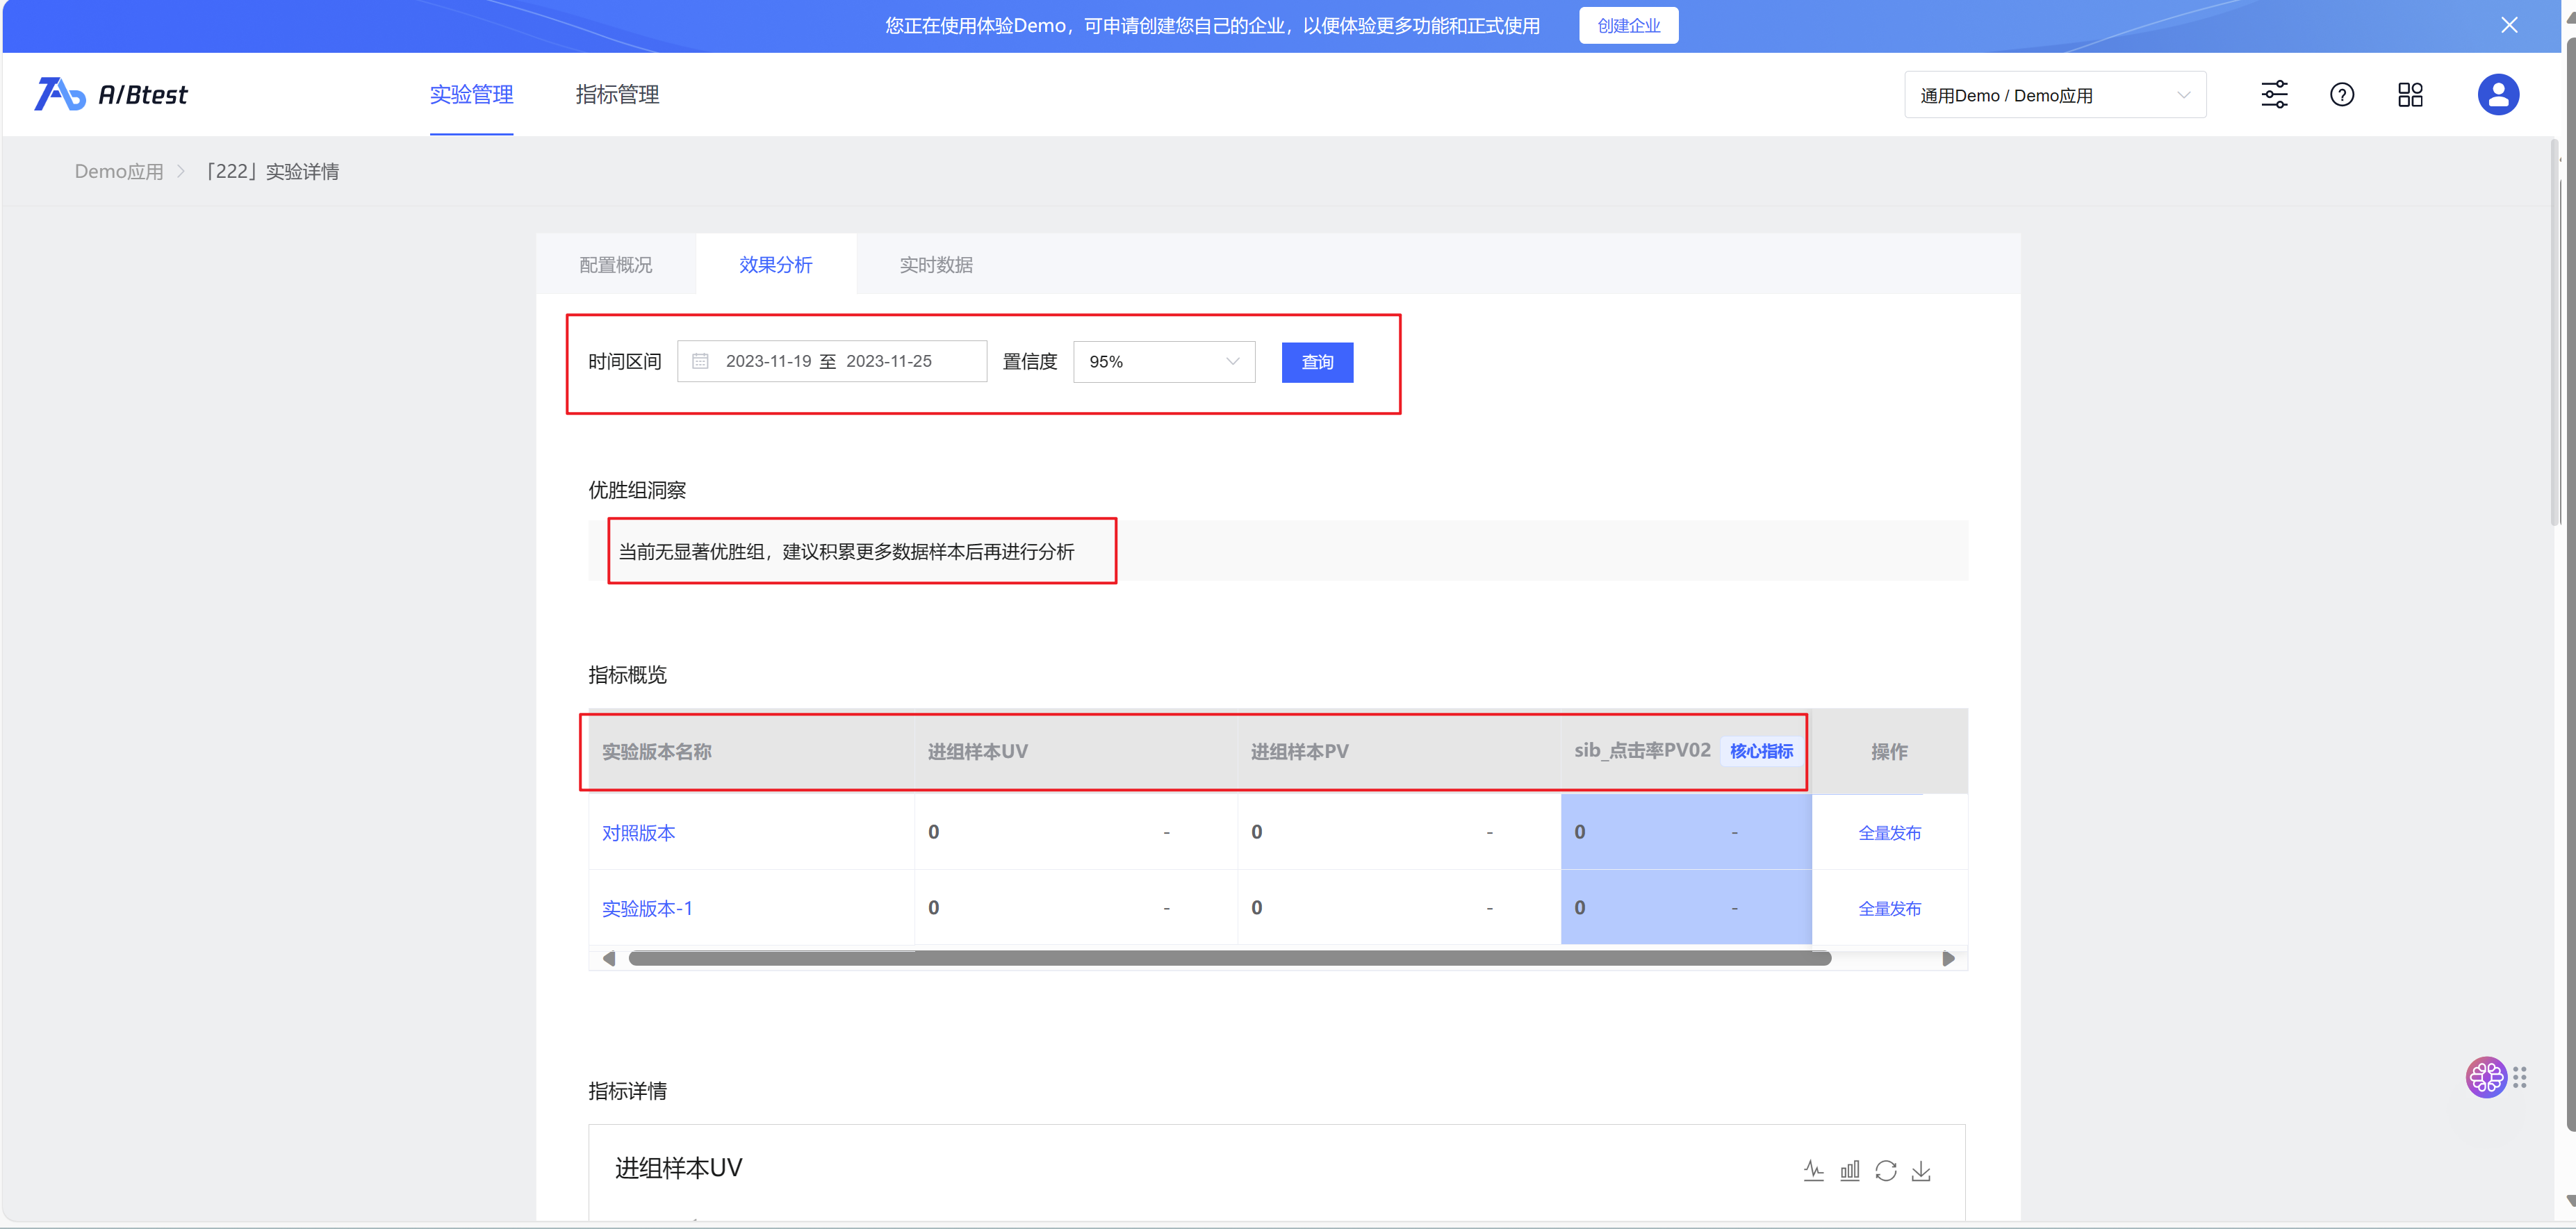Open the 时间区间 date range picker
Screen dimensions: 2576x1229
[831, 361]
